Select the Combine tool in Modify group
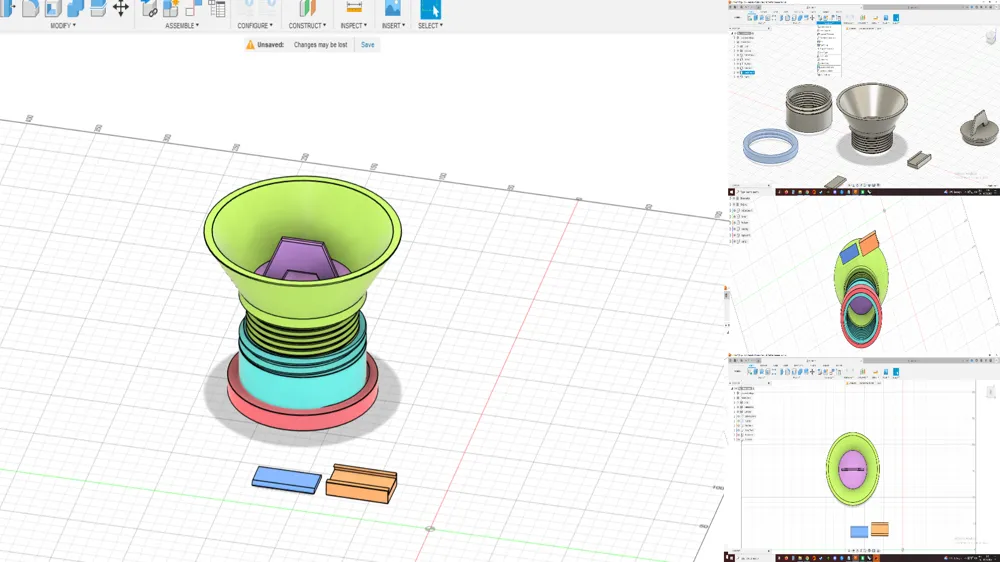 point(75,8)
